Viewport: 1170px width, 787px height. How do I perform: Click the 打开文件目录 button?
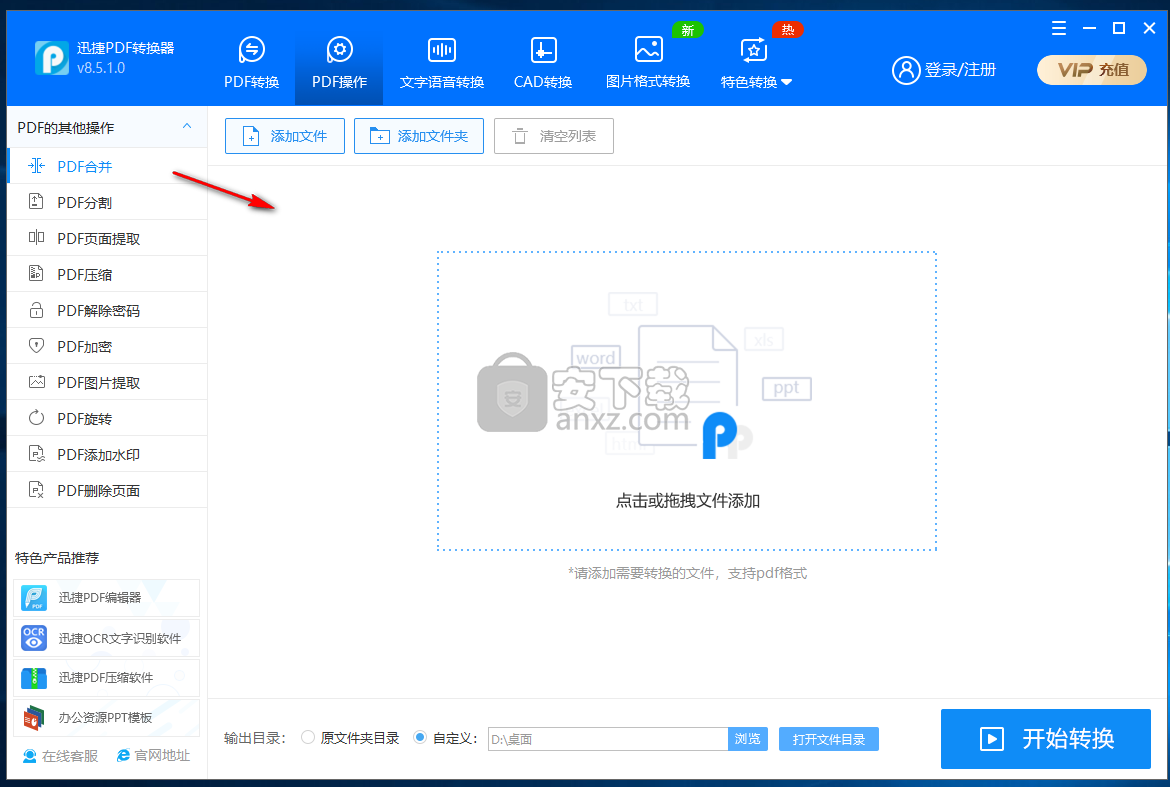click(828, 739)
